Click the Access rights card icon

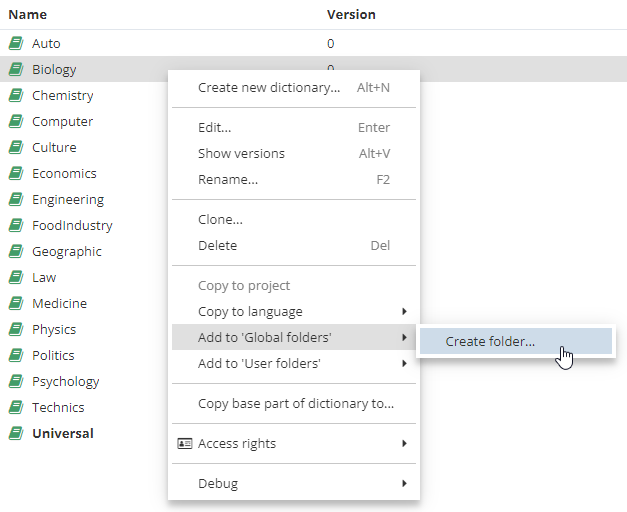pyautogui.click(x=184, y=444)
